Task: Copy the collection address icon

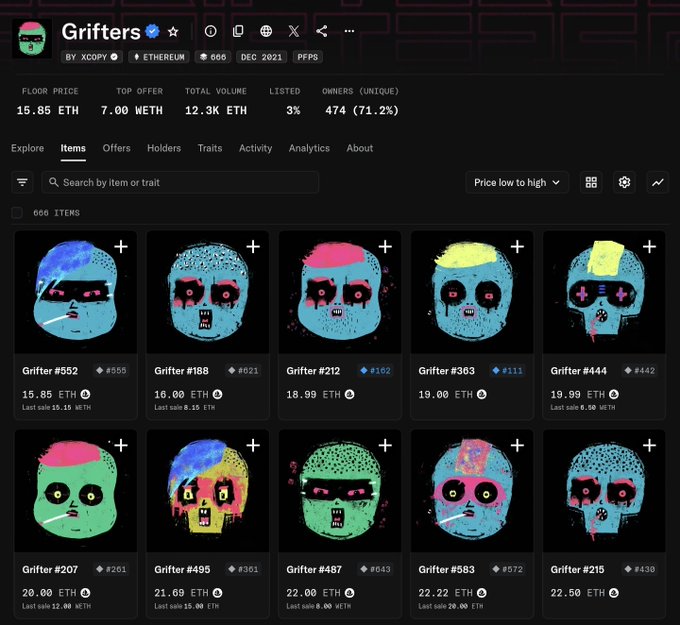Action: (238, 31)
